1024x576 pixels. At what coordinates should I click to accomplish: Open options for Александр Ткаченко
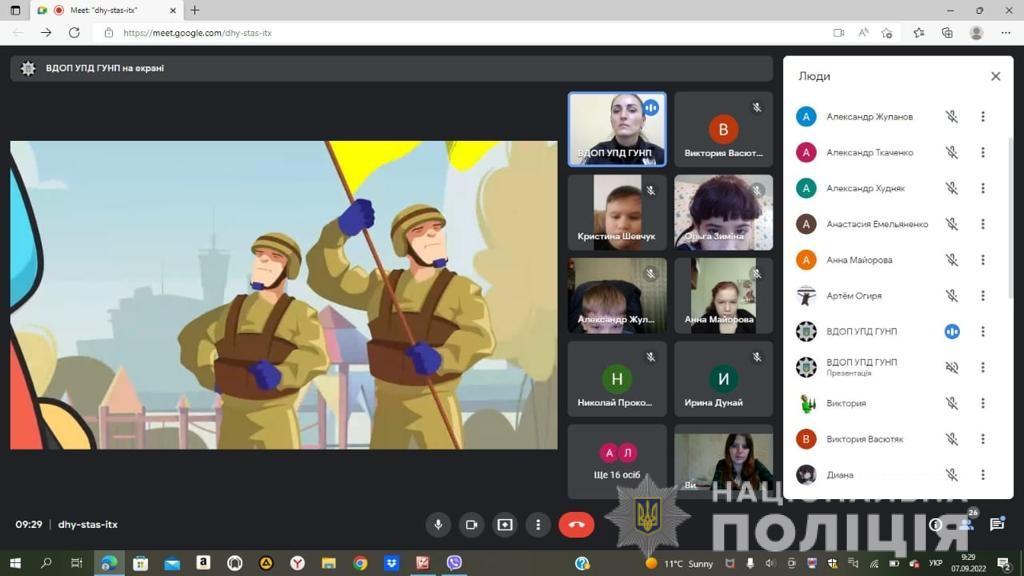point(982,153)
